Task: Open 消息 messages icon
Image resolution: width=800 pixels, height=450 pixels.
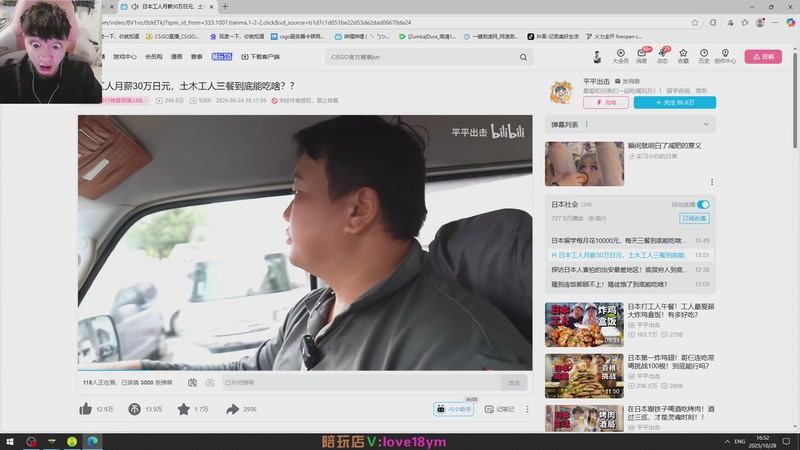Action: [642, 56]
